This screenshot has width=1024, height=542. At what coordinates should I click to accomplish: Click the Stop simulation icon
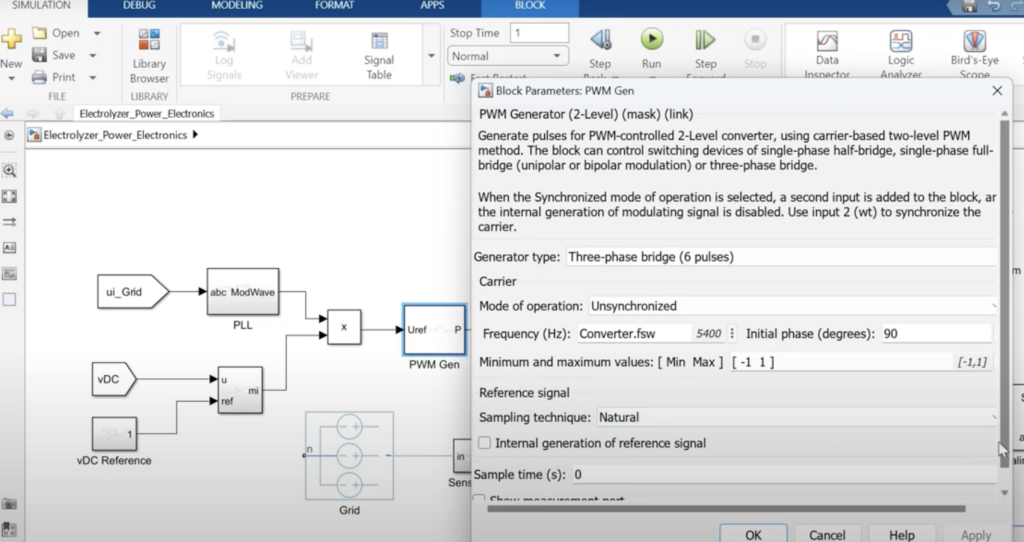755,39
